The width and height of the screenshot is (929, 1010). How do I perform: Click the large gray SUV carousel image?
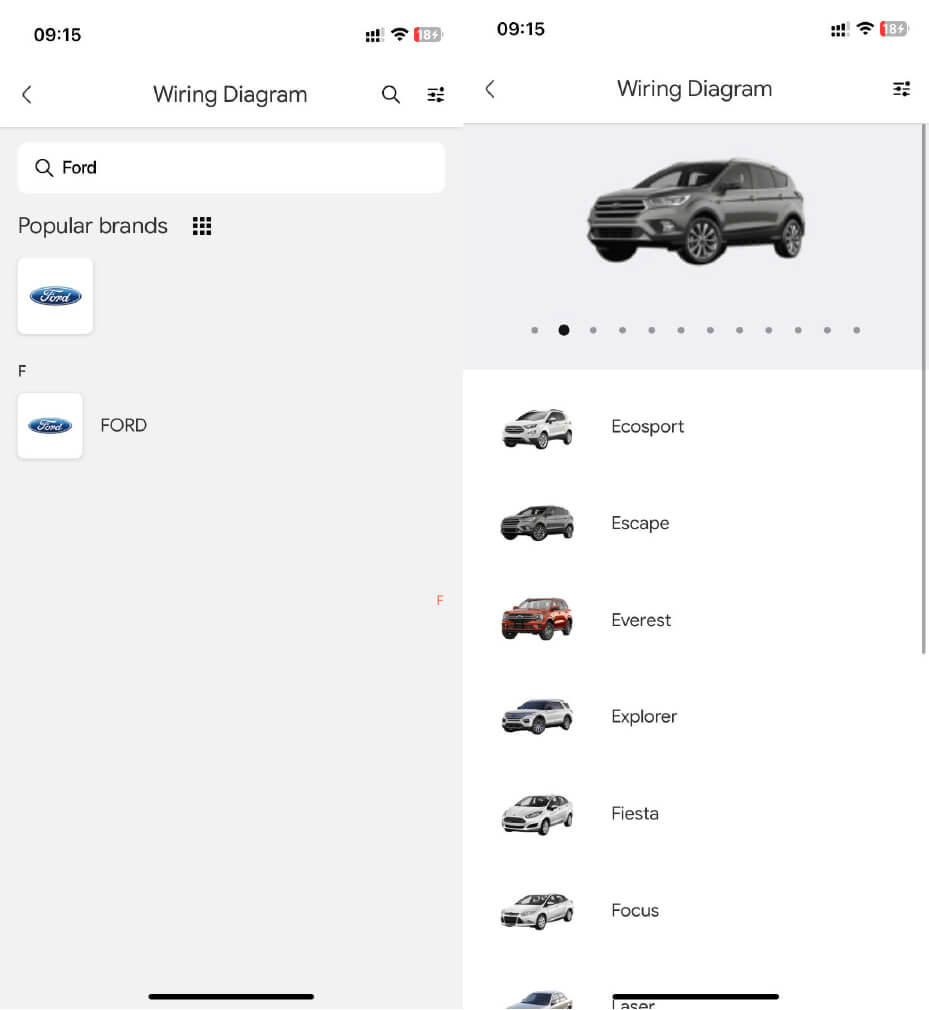click(695, 212)
